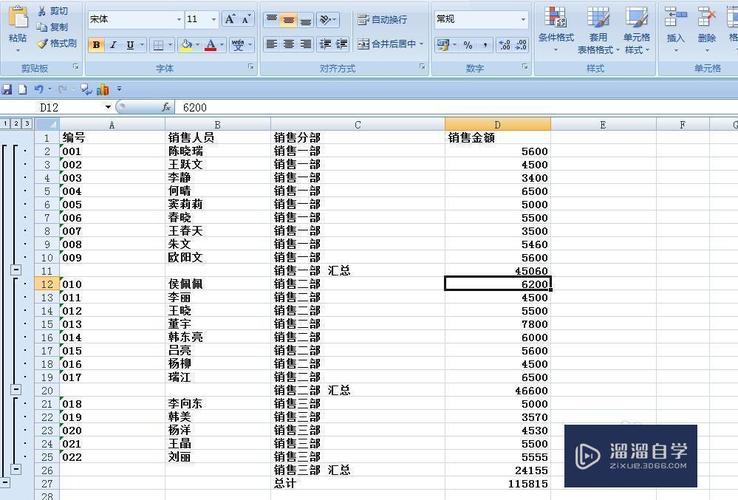Open the font color dropdown arrow
This screenshot has width=738, height=500.
[222, 45]
